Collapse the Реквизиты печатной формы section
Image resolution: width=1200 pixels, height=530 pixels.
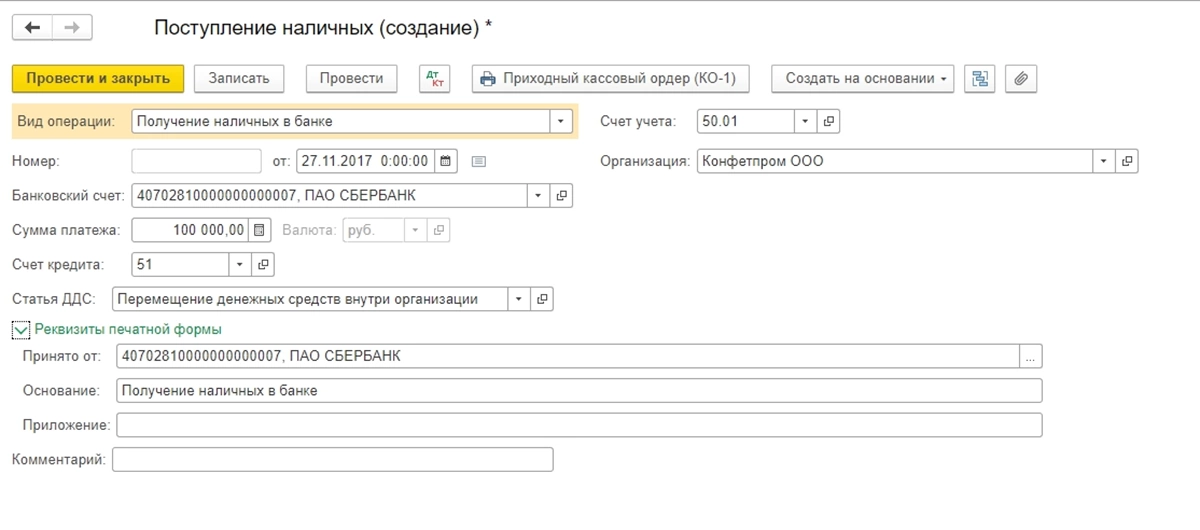(x=20, y=329)
